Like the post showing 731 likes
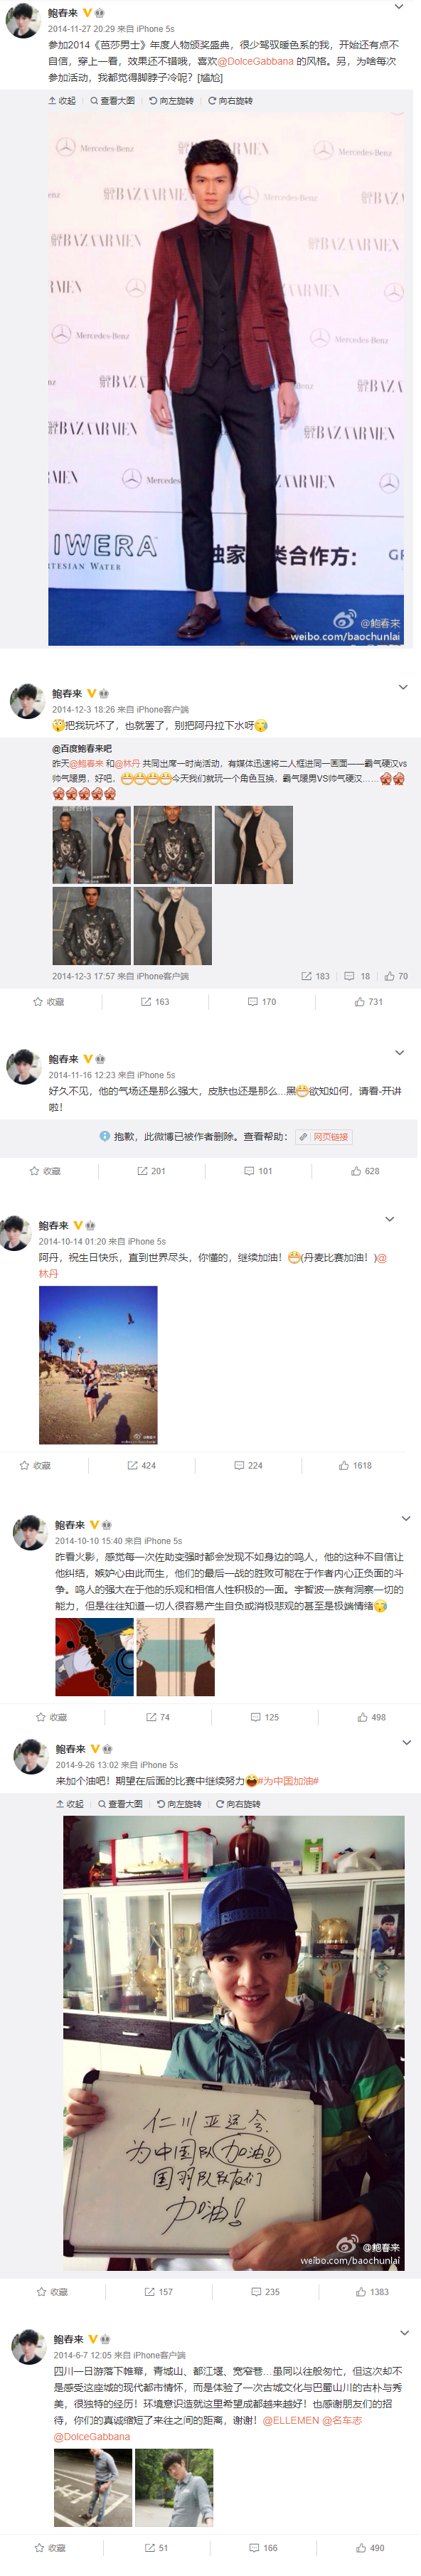Viewport: 421px width, 2576px height. tap(369, 1001)
